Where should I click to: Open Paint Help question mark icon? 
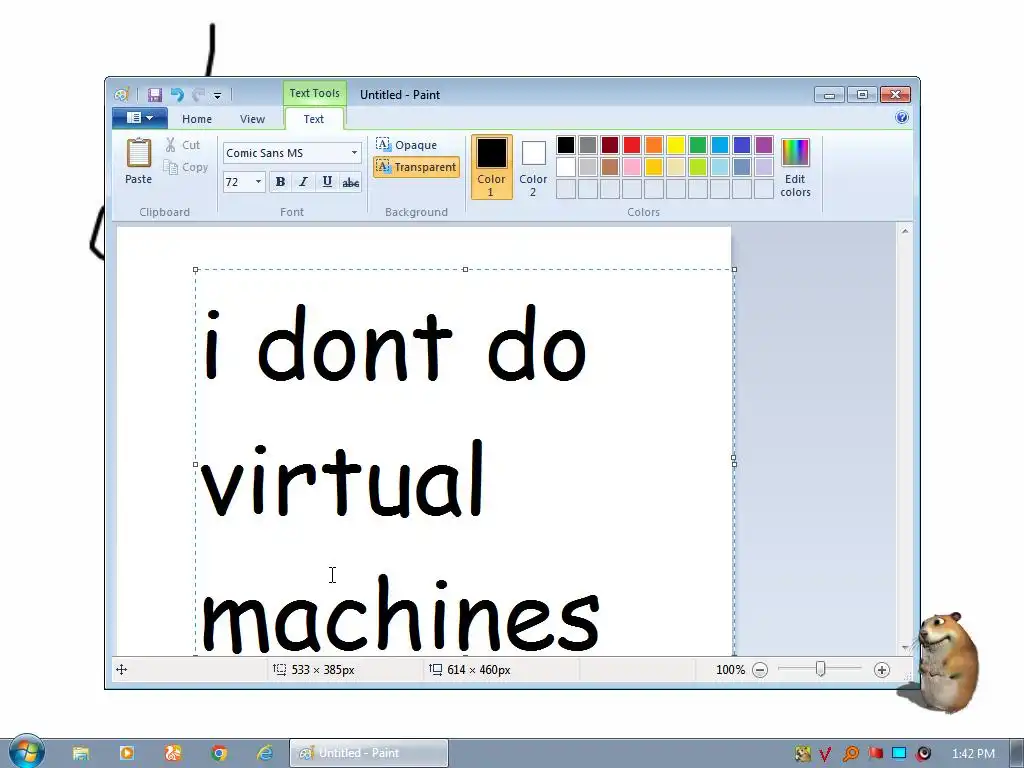pos(902,118)
